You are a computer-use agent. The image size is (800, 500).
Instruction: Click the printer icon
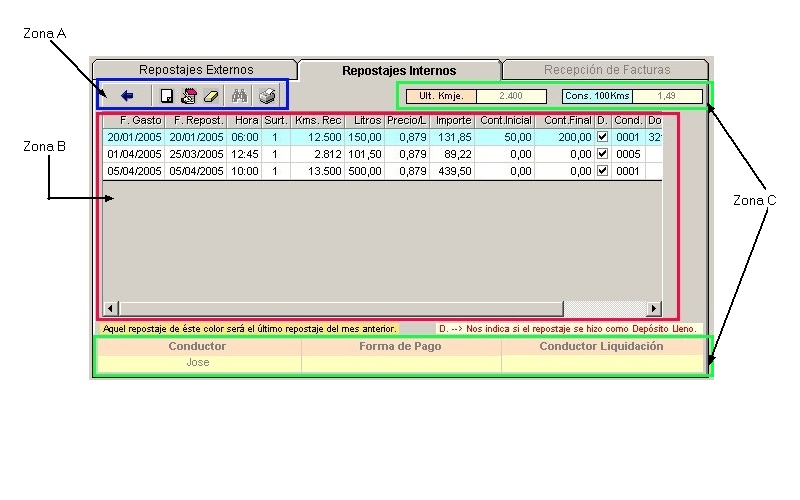(267, 95)
